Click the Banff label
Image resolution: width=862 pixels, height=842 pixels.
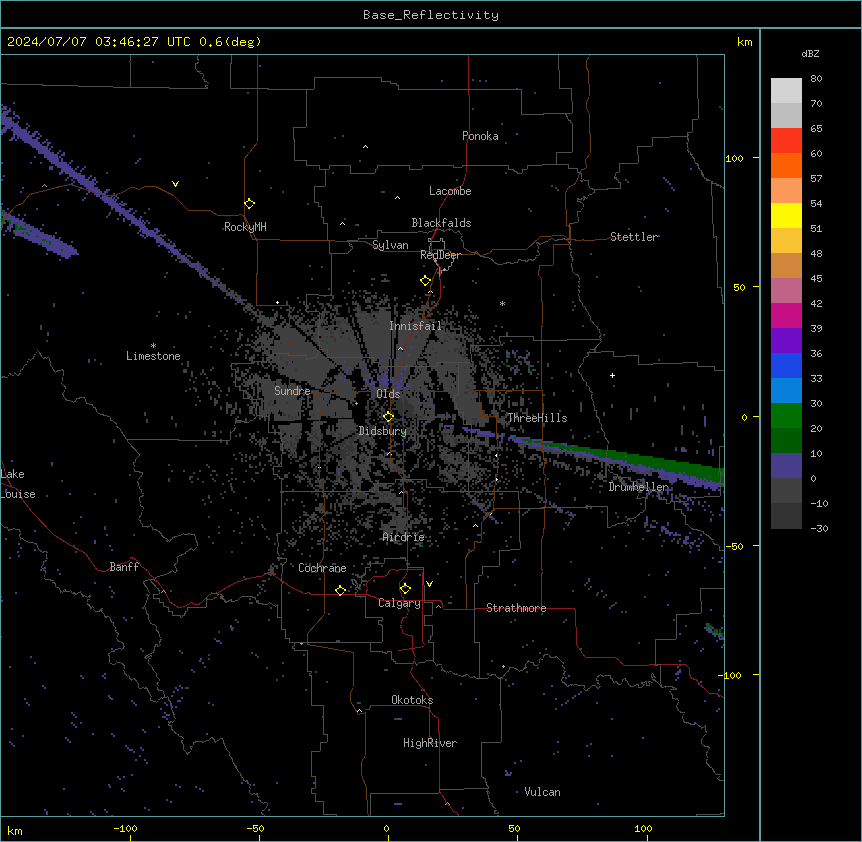[x=124, y=567]
